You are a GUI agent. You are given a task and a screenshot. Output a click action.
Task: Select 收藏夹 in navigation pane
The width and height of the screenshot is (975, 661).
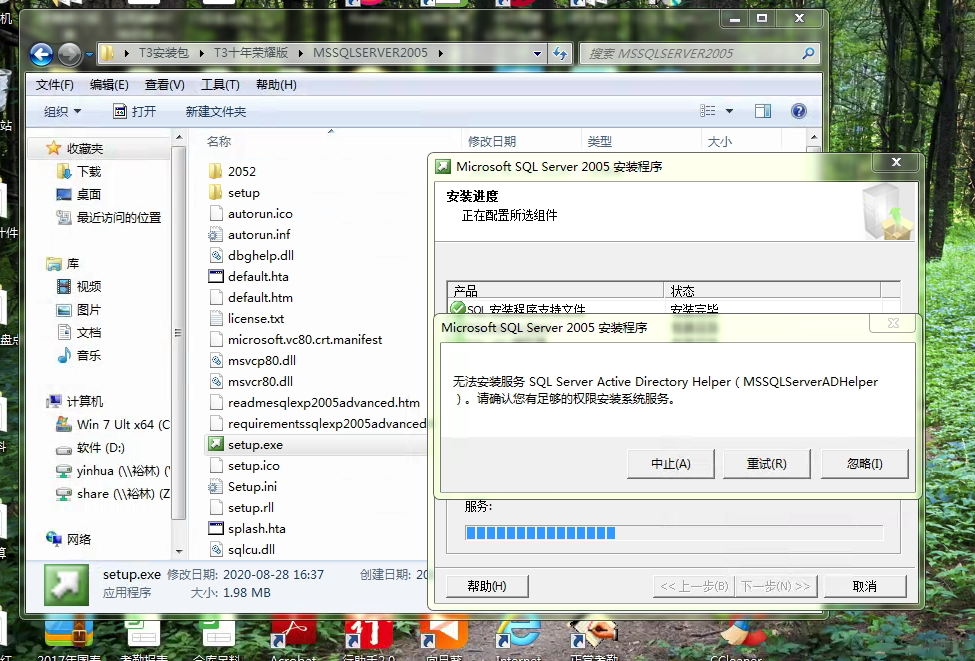coord(85,149)
